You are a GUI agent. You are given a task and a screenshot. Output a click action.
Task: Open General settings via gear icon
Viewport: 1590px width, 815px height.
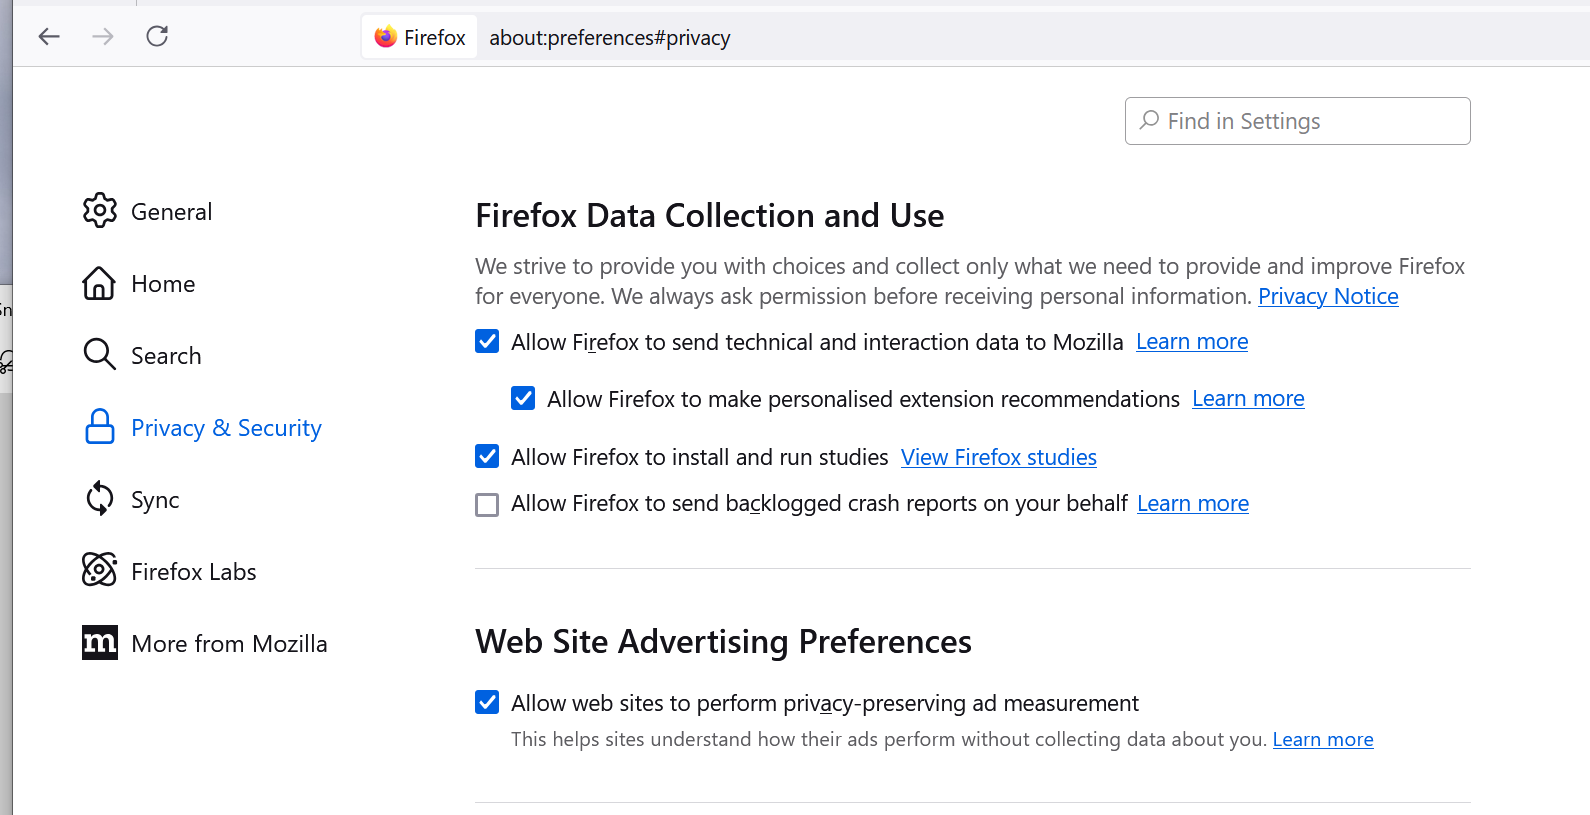[x=100, y=211]
